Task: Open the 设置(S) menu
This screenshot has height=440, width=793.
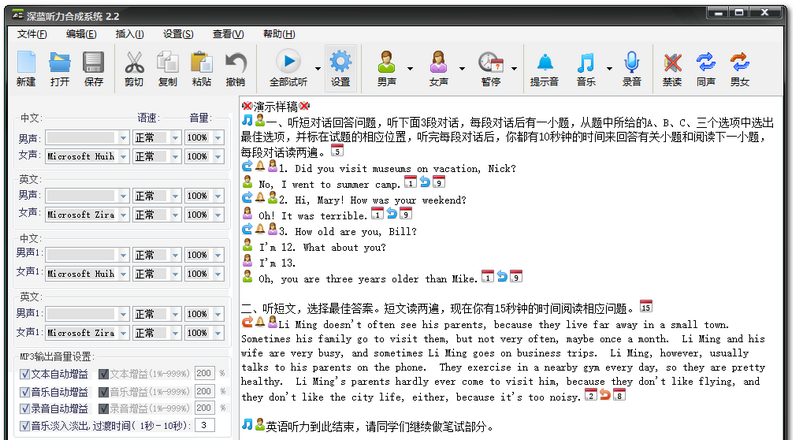Action: 178,34
